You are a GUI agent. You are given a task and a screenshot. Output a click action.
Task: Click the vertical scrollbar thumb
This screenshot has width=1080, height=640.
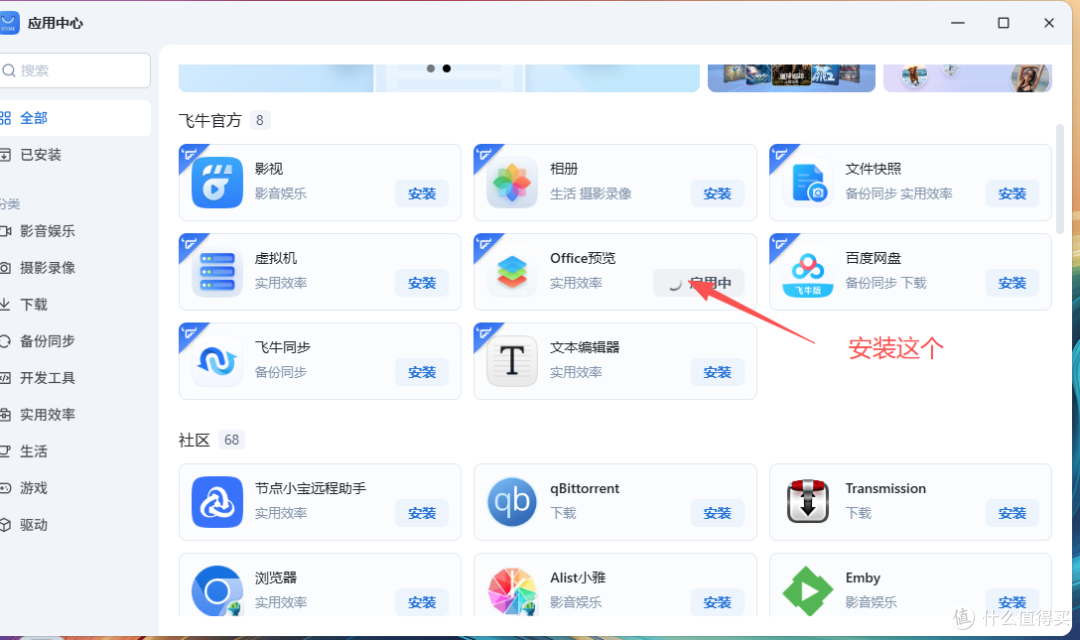tap(1059, 179)
